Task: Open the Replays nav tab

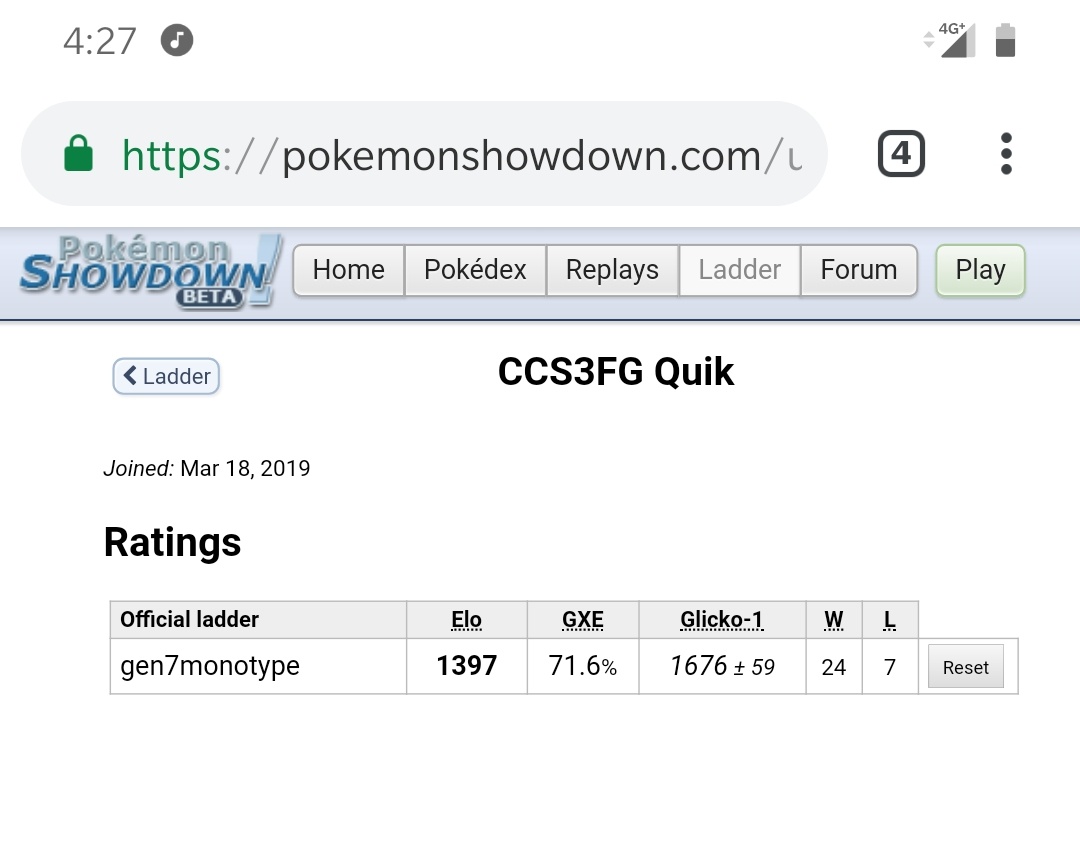Action: pos(612,270)
